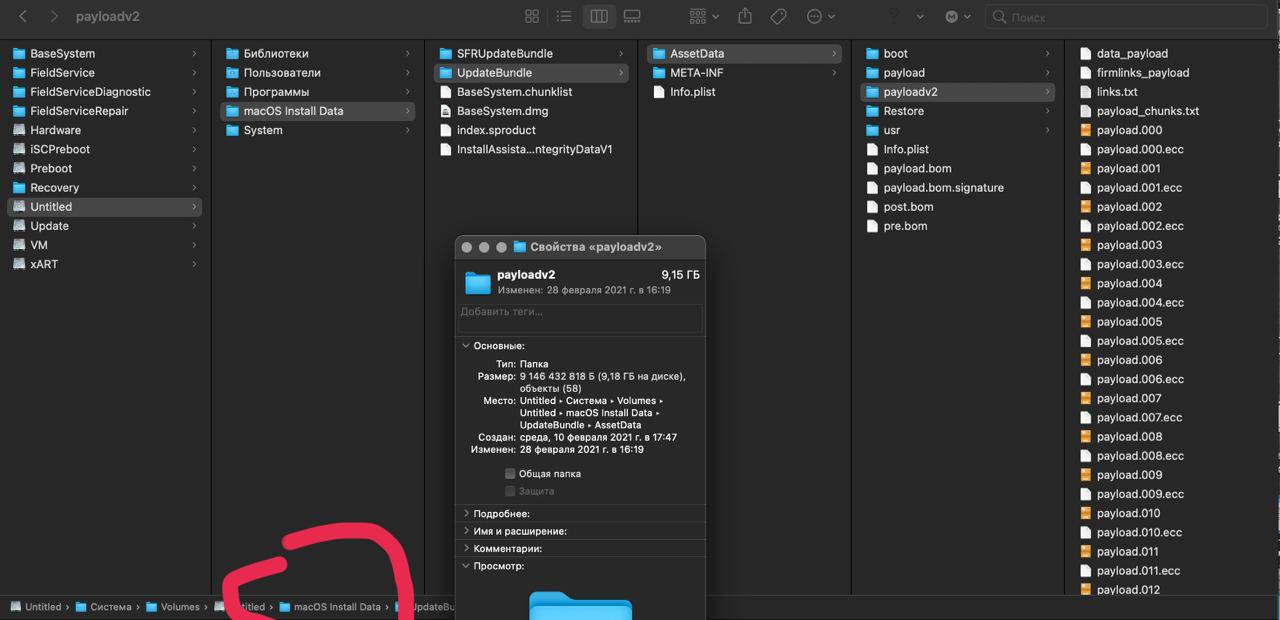The image size is (1280, 620).
Task: Click the SFRUpdateBundle folder icon
Action: point(446,54)
